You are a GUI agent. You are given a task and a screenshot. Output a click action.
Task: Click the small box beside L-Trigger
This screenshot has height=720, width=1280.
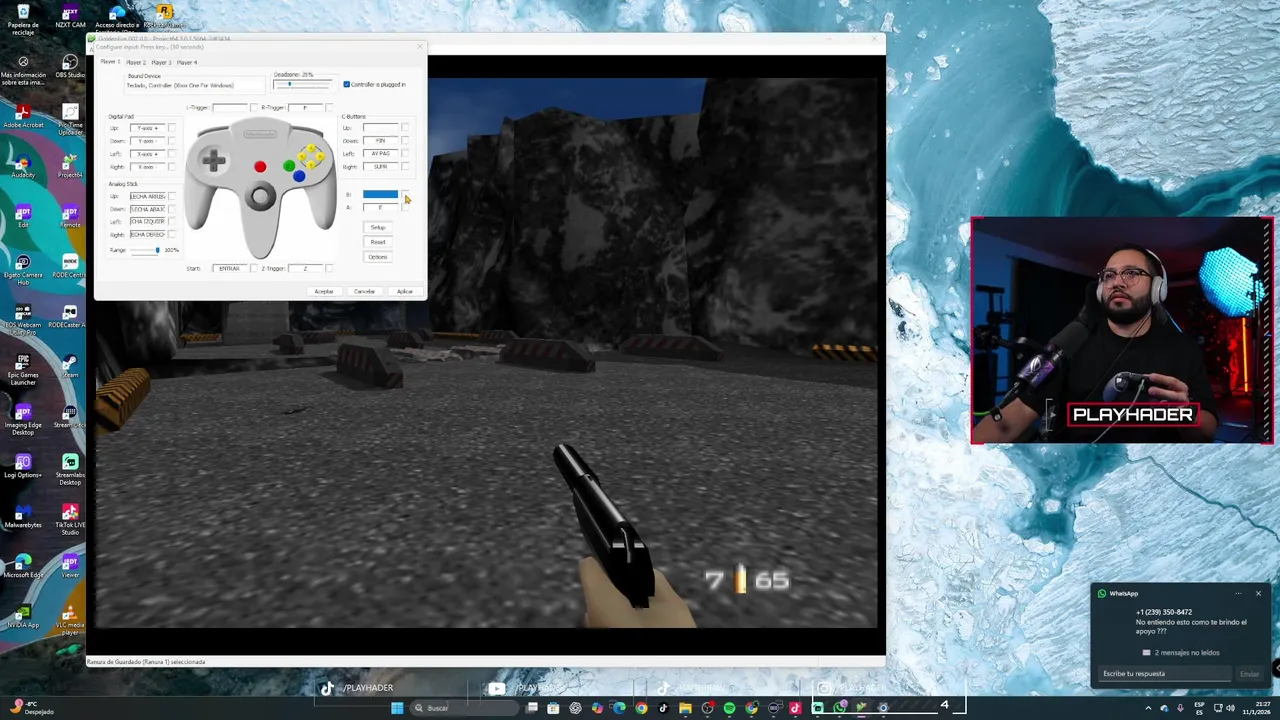click(254, 107)
